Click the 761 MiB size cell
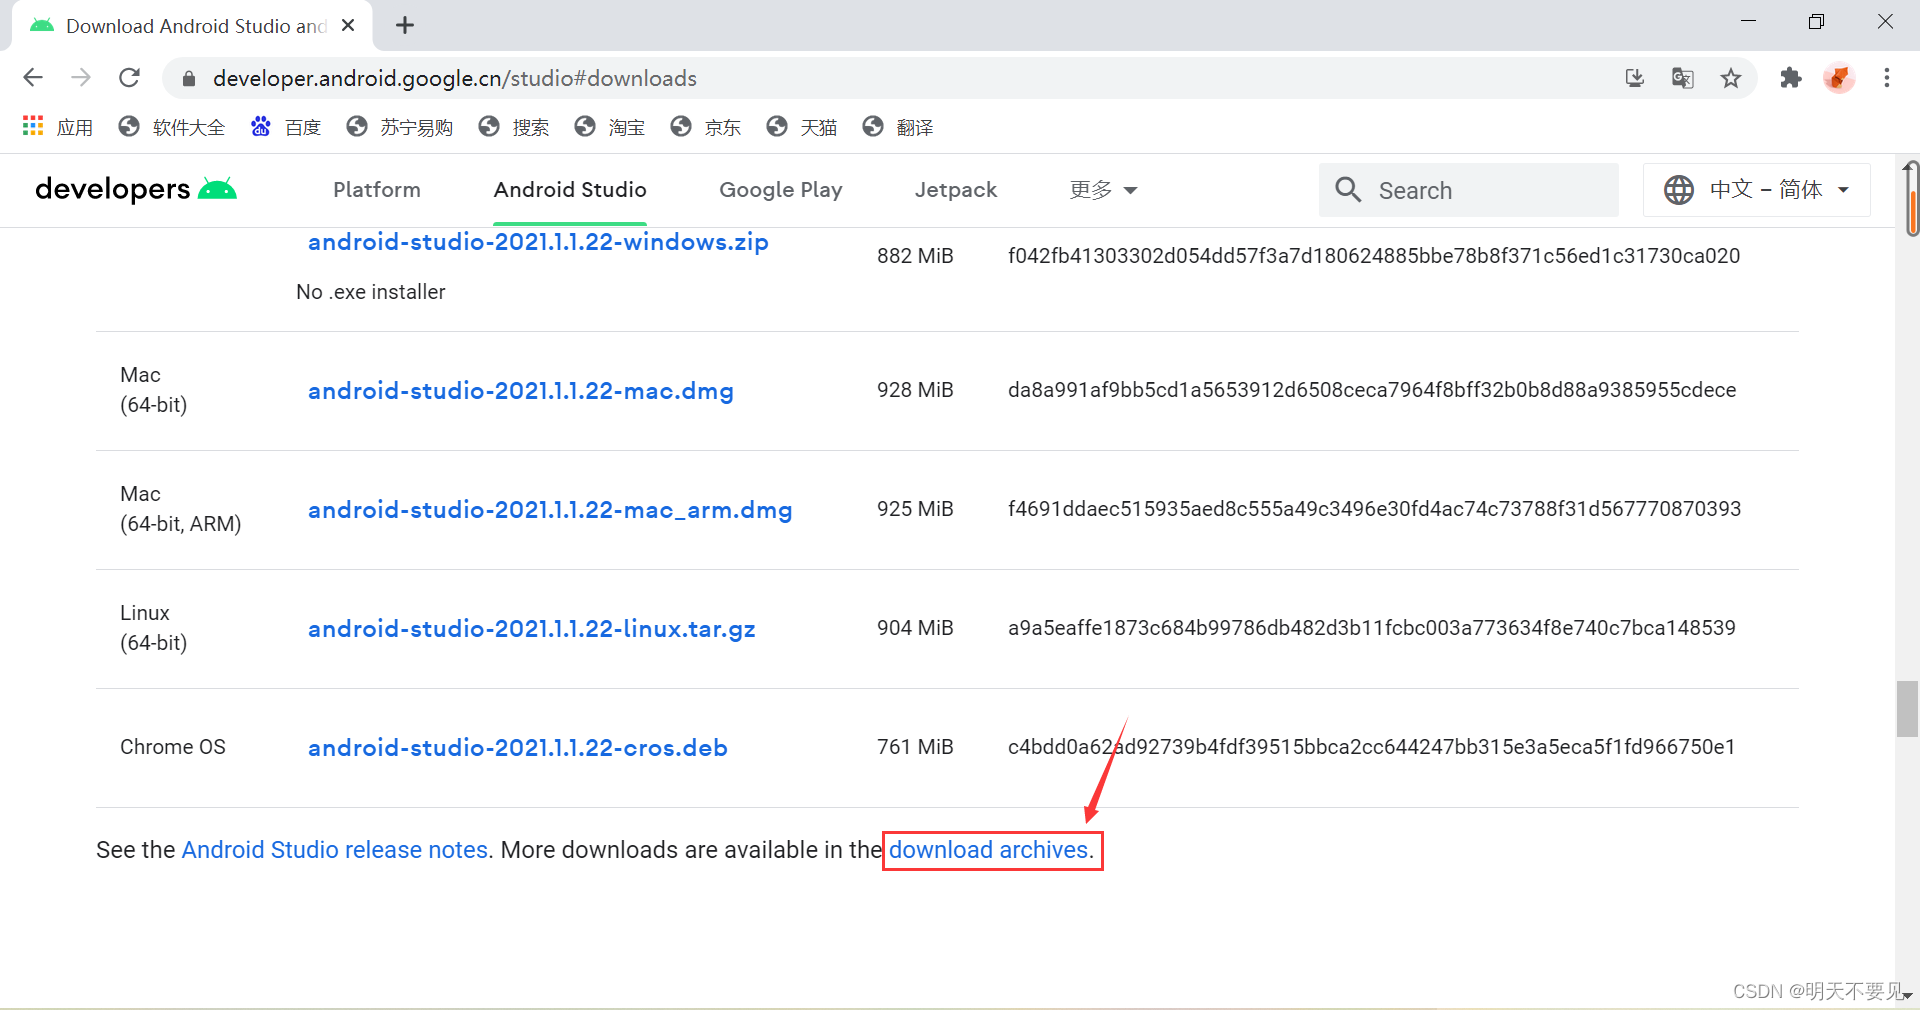The width and height of the screenshot is (1920, 1010). coord(915,747)
